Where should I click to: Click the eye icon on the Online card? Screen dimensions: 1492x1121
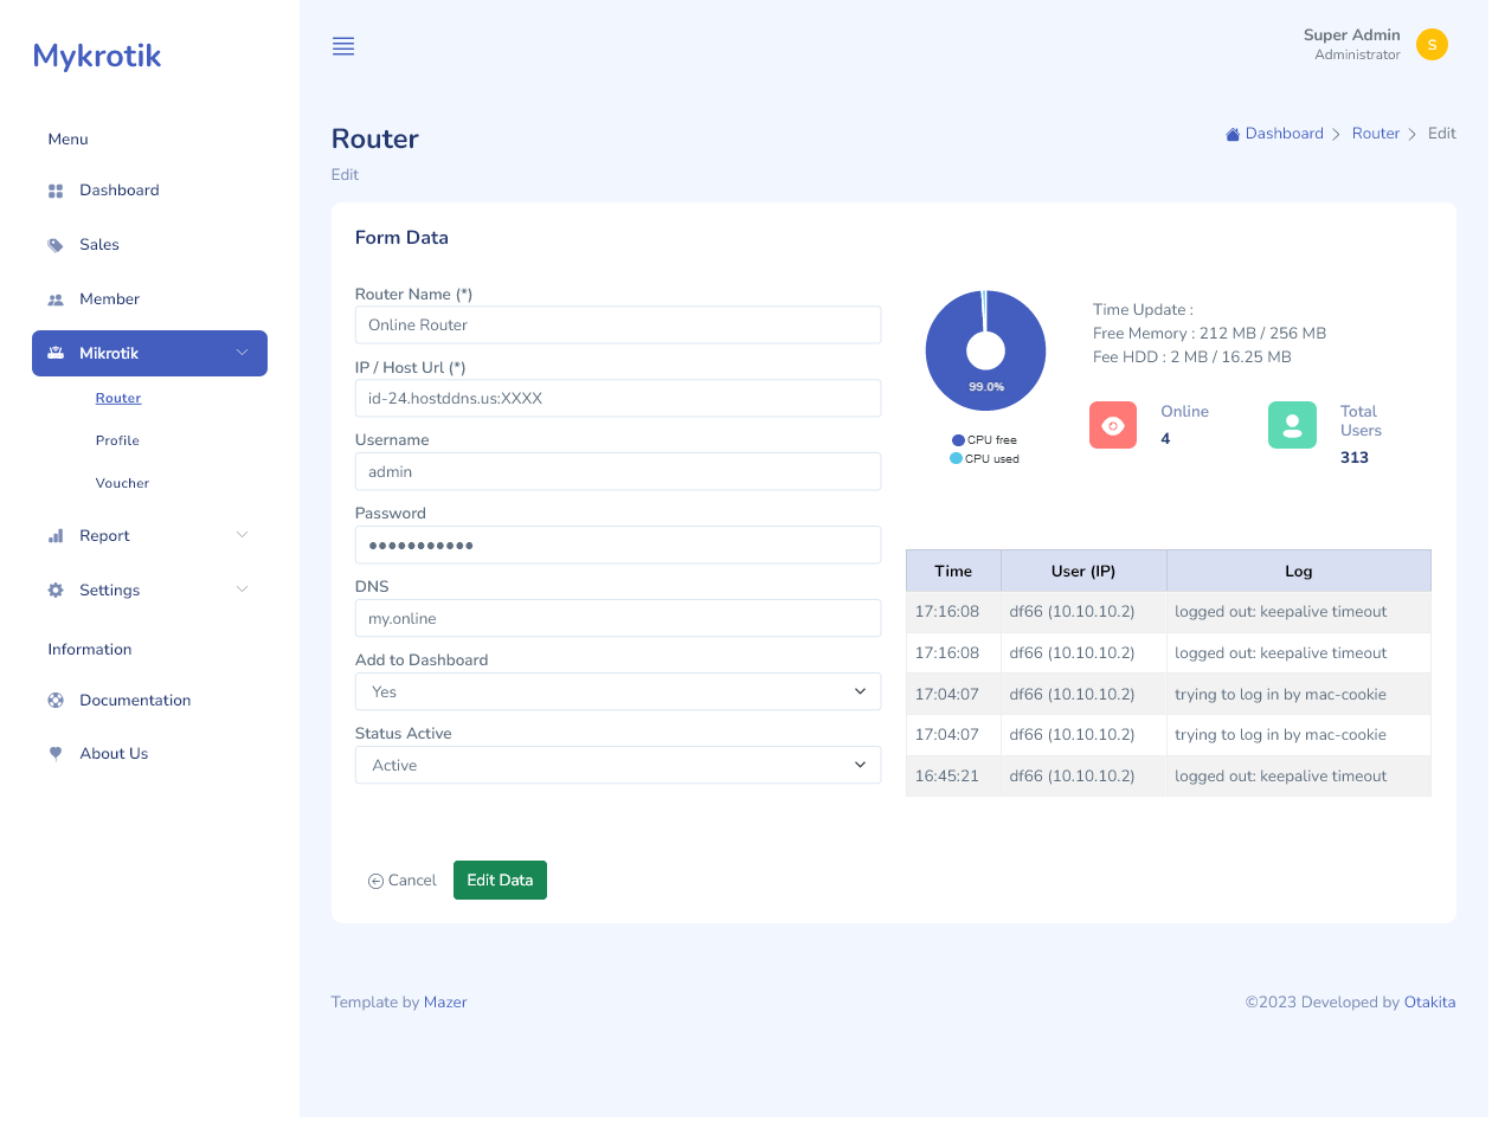1113,424
